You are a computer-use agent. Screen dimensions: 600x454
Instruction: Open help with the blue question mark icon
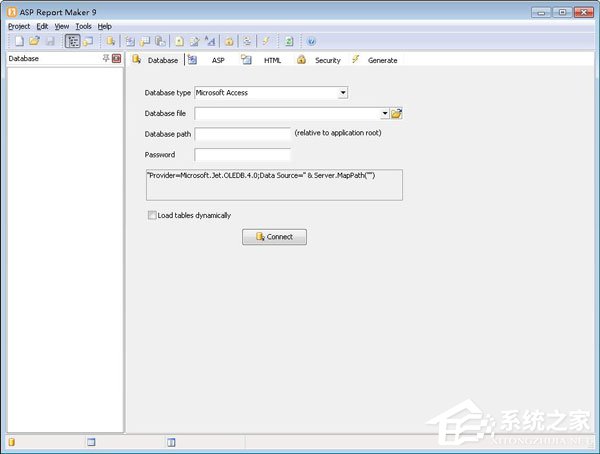(311, 41)
